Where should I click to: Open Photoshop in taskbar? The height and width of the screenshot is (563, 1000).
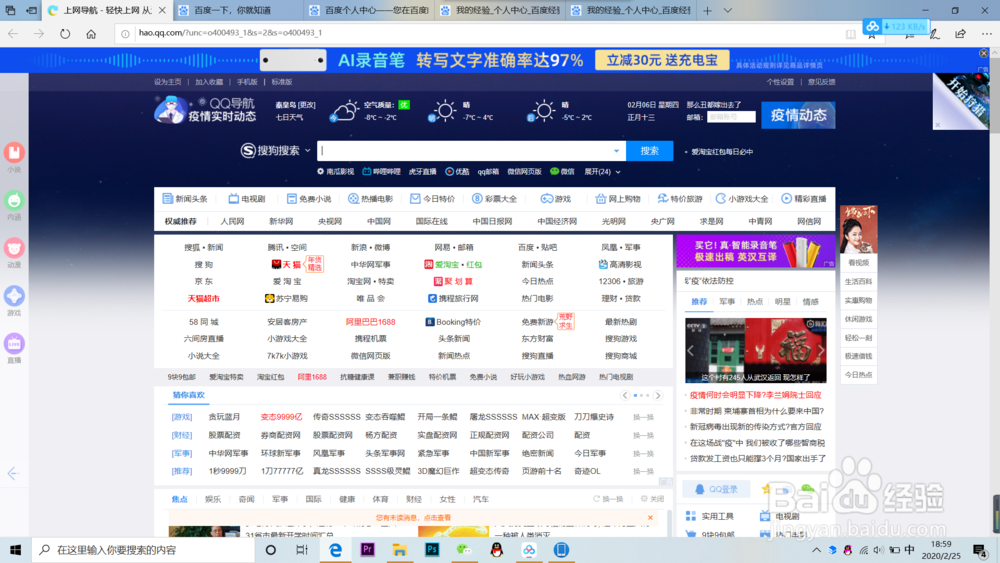pos(432,550)
